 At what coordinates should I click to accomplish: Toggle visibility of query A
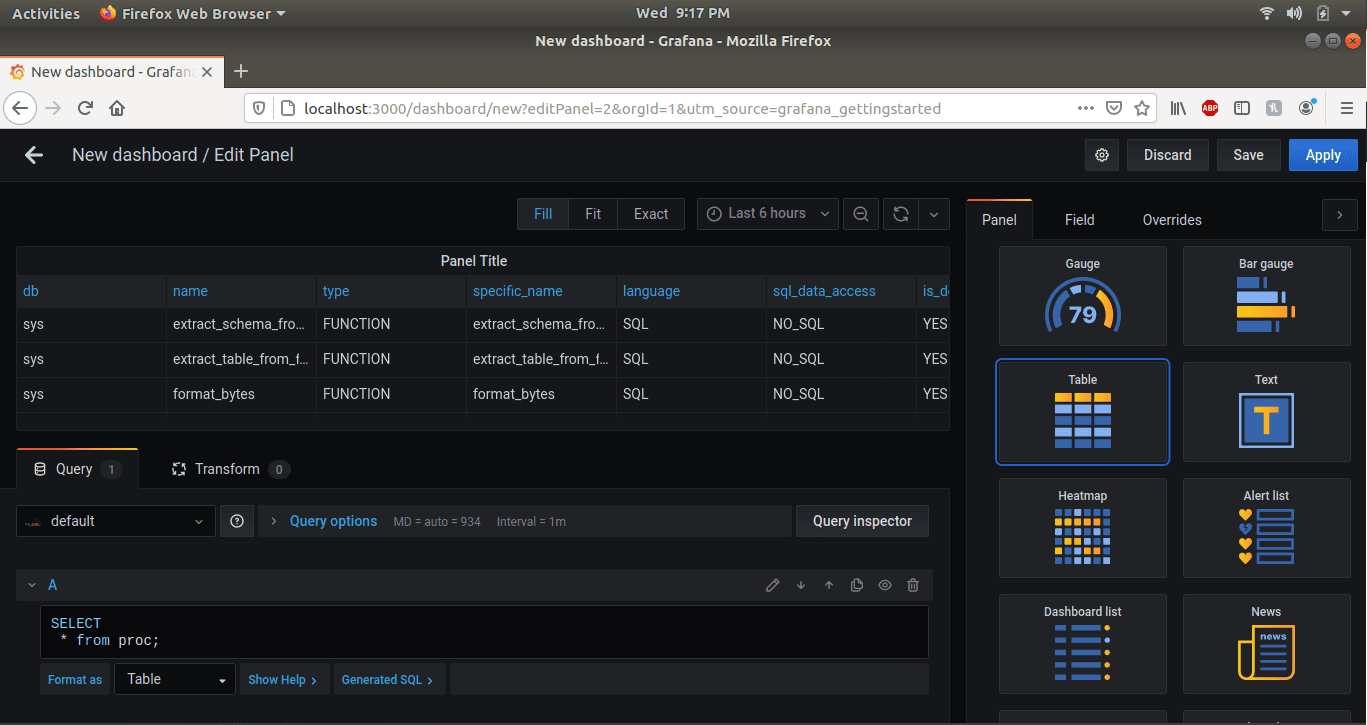[x=885, y=585]
